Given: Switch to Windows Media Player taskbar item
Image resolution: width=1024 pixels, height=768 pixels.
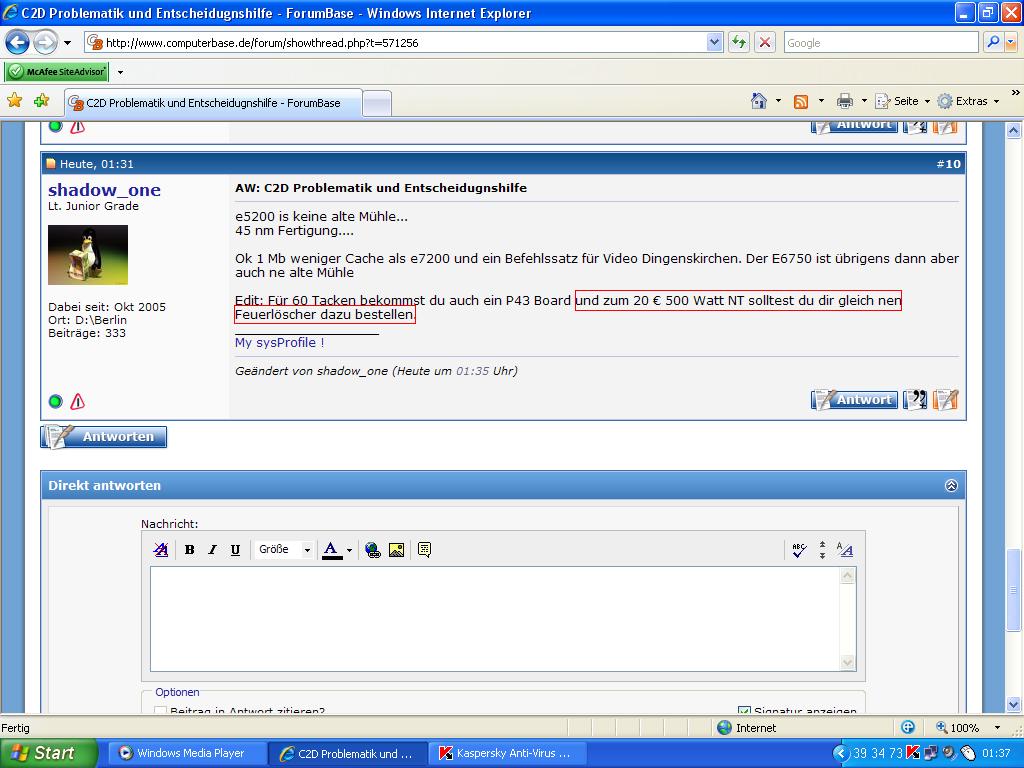Looking at the screenshot, I should point(185,753).
